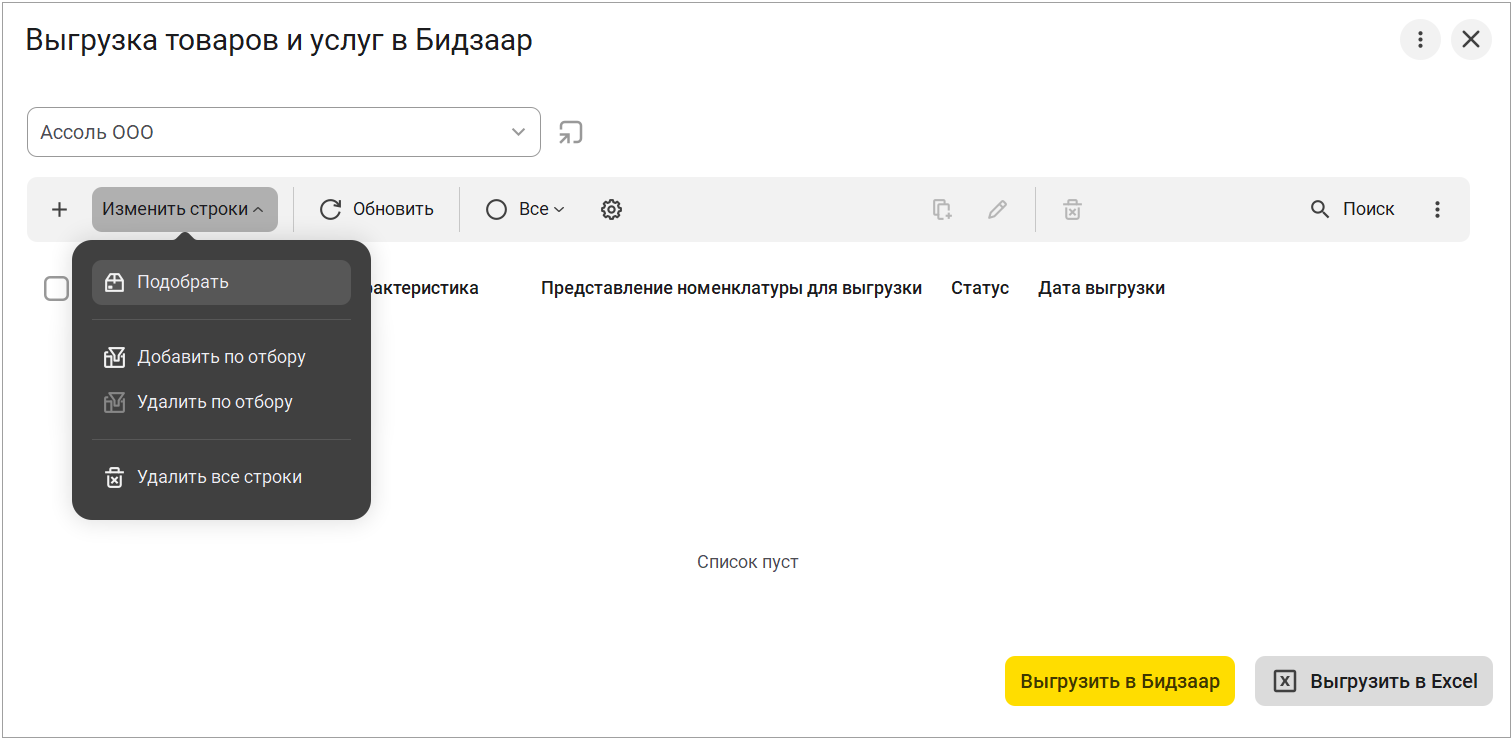Open the window's top three-dots menu
1511x738 pixels.
[x=1420, y=40]
